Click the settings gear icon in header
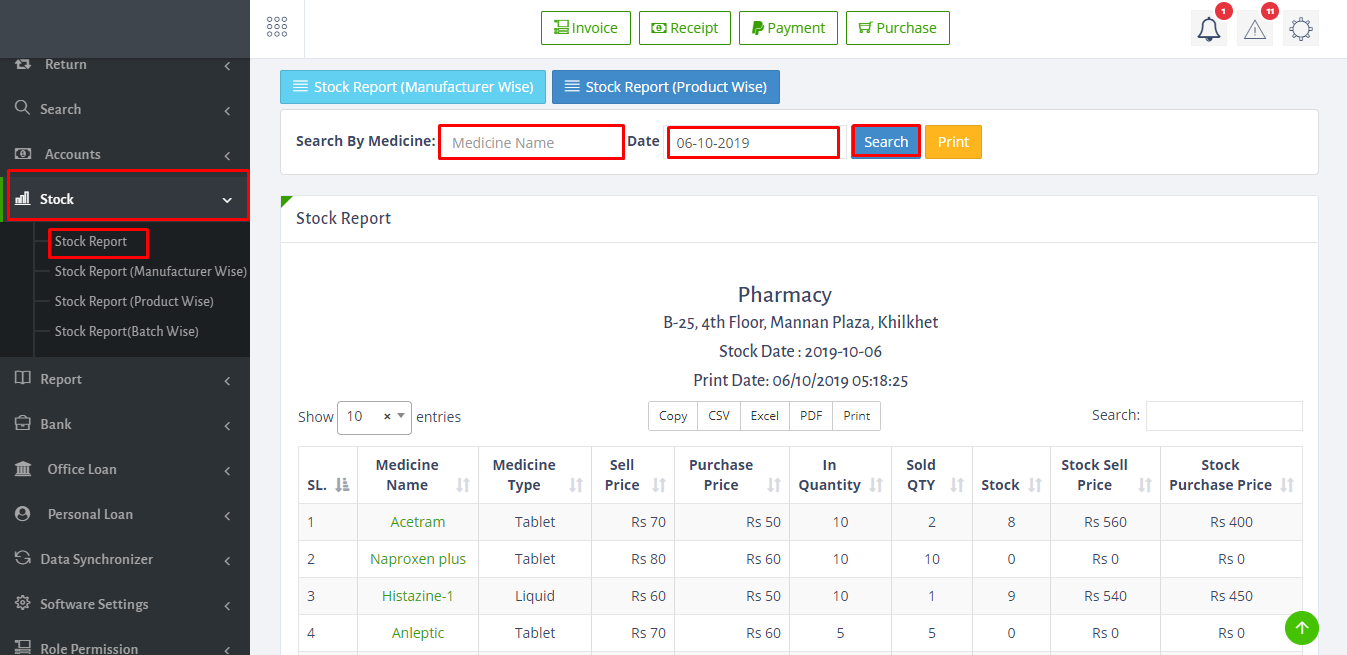The height and width of the screenshot is (655, 1347). pos(1300,29)
